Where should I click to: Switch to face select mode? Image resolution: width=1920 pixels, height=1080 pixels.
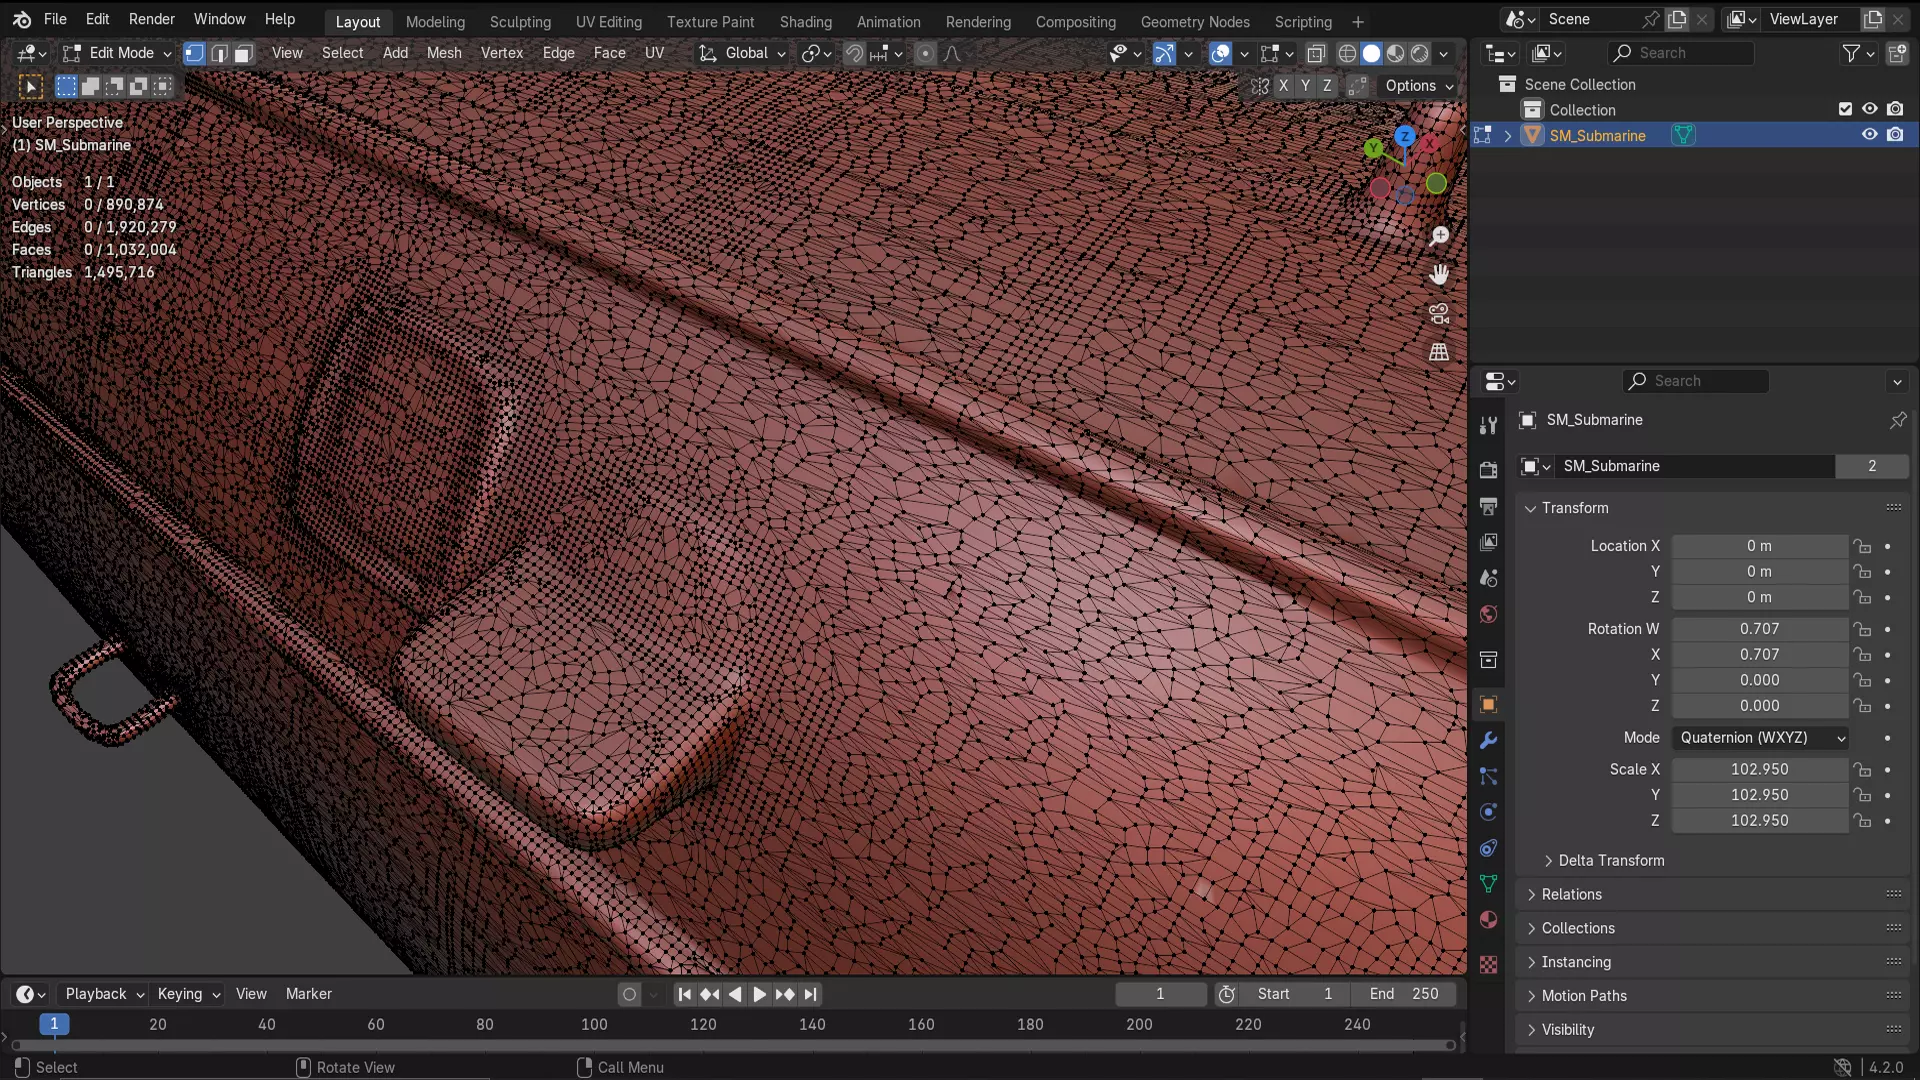[243, 53]
